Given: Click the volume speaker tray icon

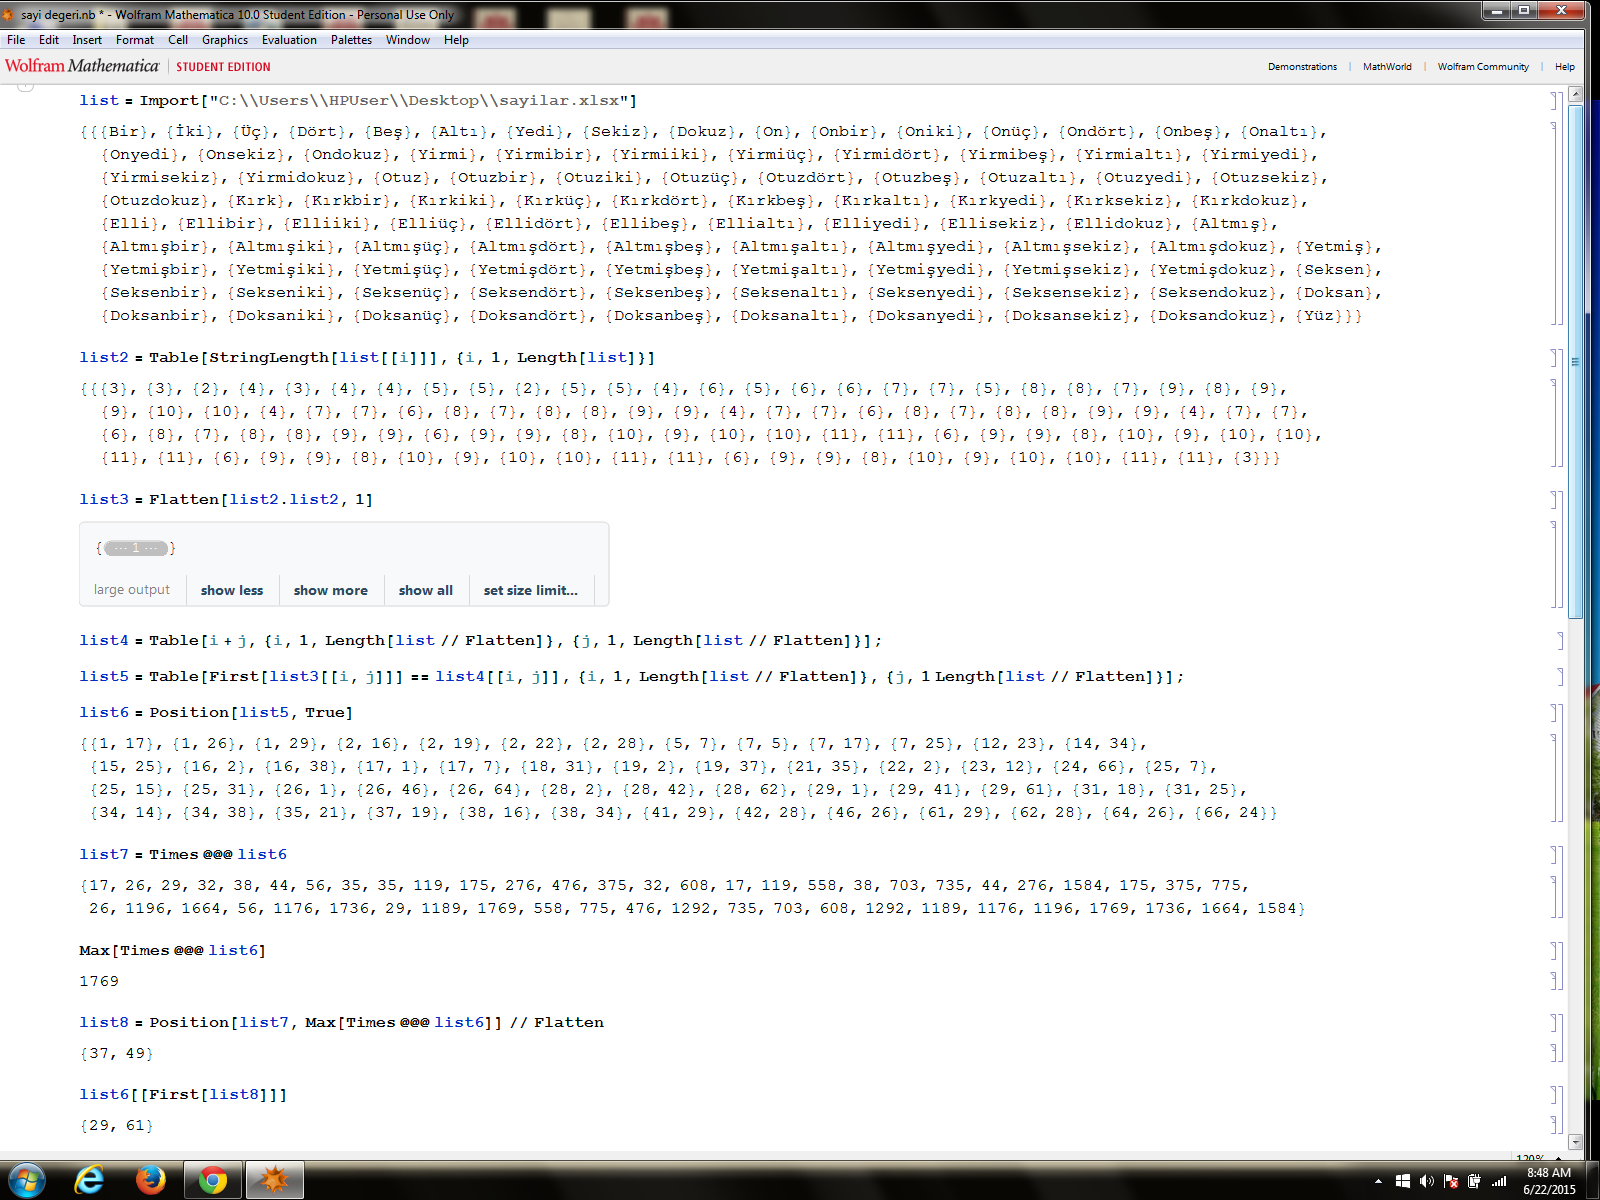Looking at the screenshot, I should 1426,1181.
